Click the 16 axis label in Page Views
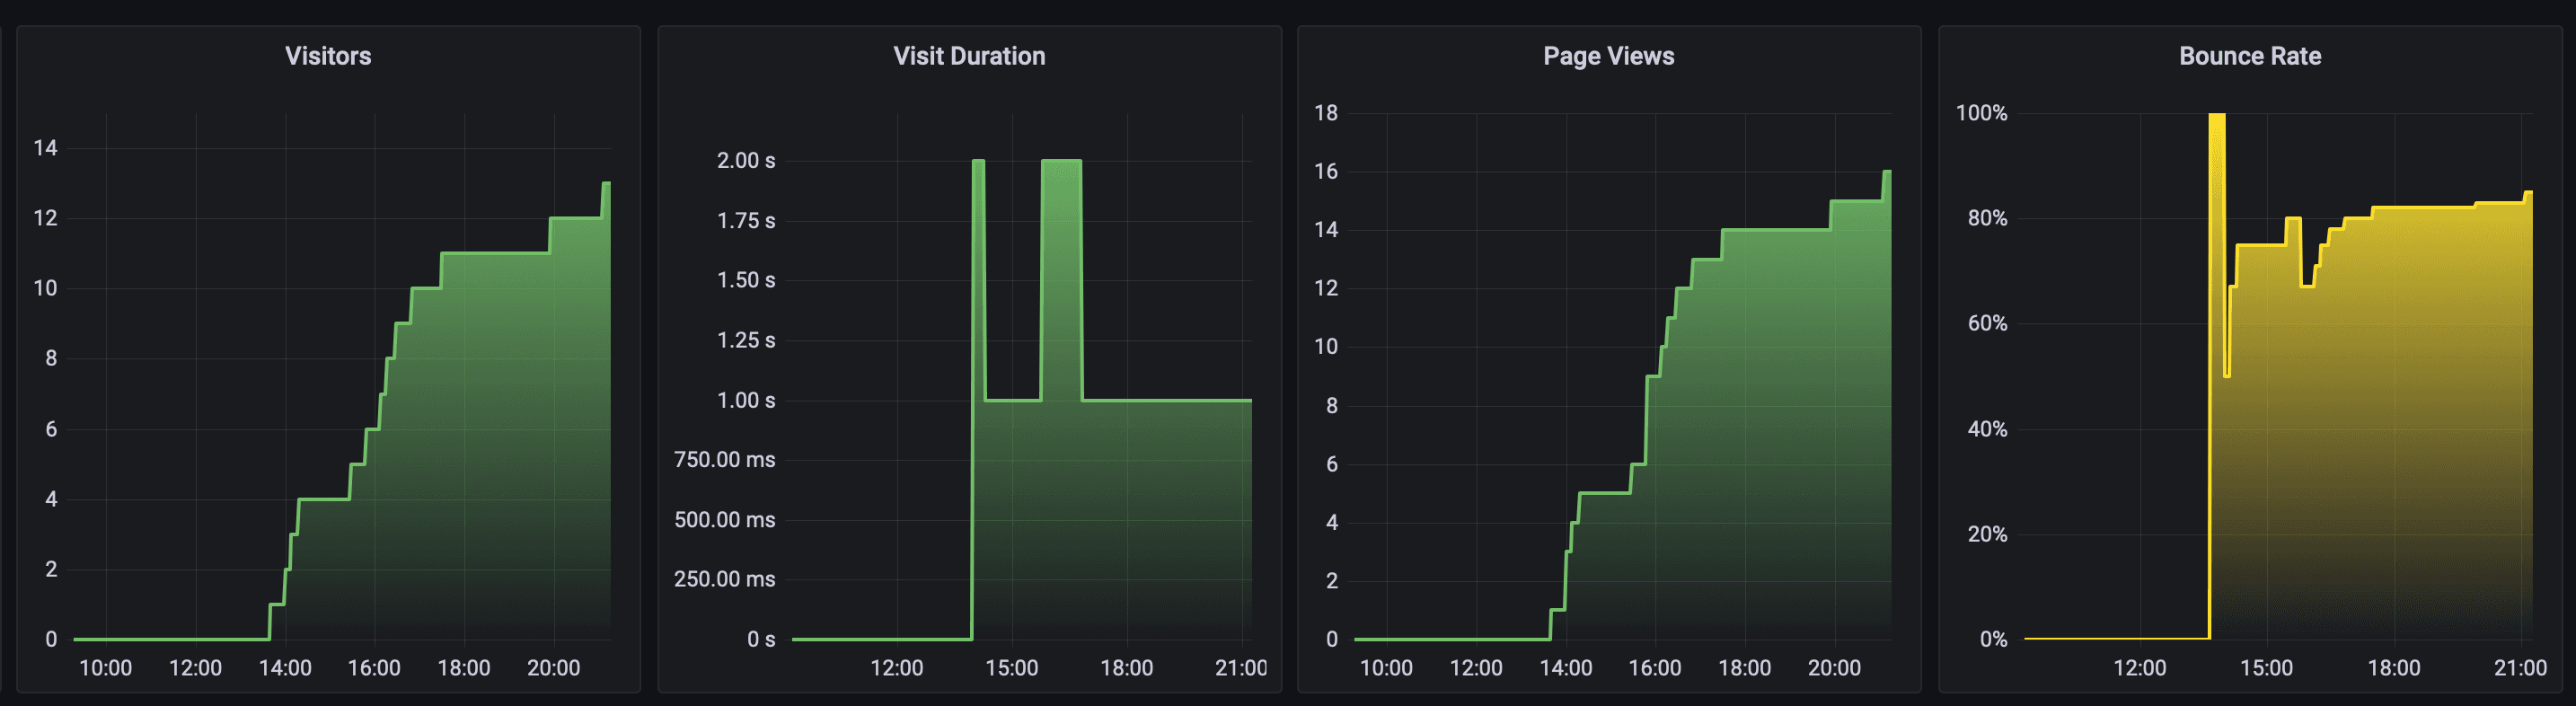Screen dimensions: 2576x706 pos(1326,172)
